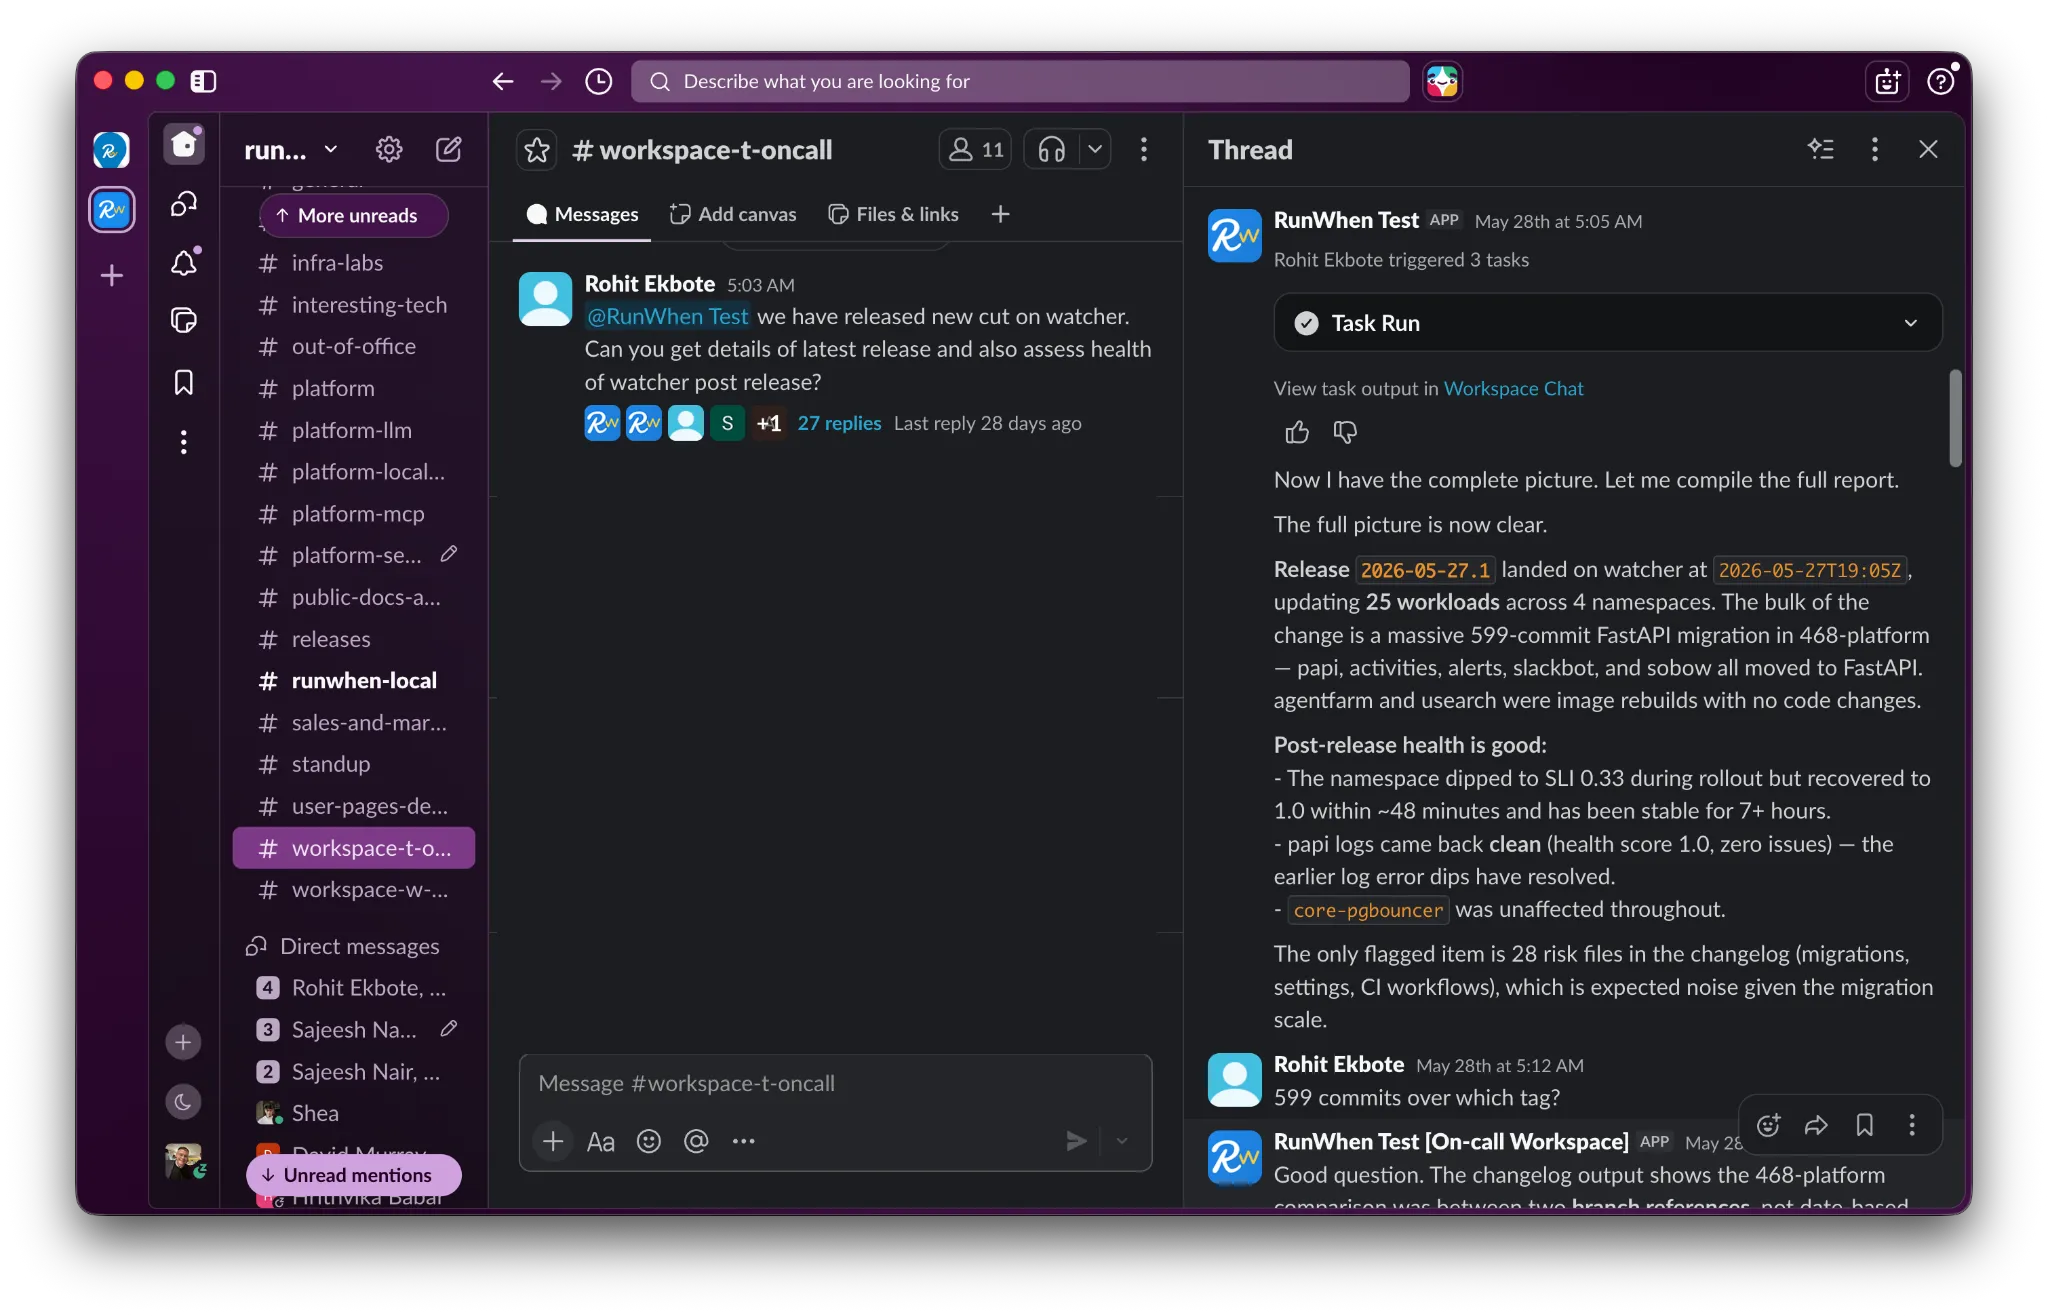Open the infra-labs channel

(354, 263)
